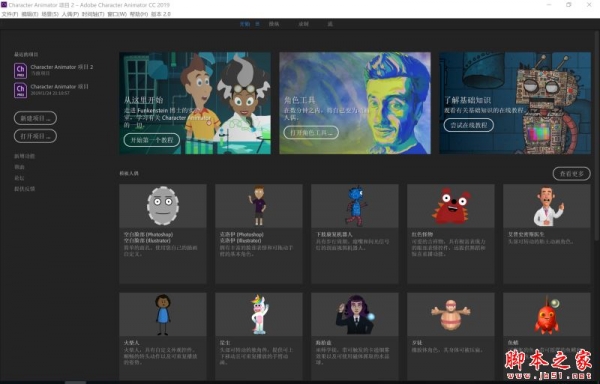Click the 空白脸部 (Photoshop) title

(148, 234)
